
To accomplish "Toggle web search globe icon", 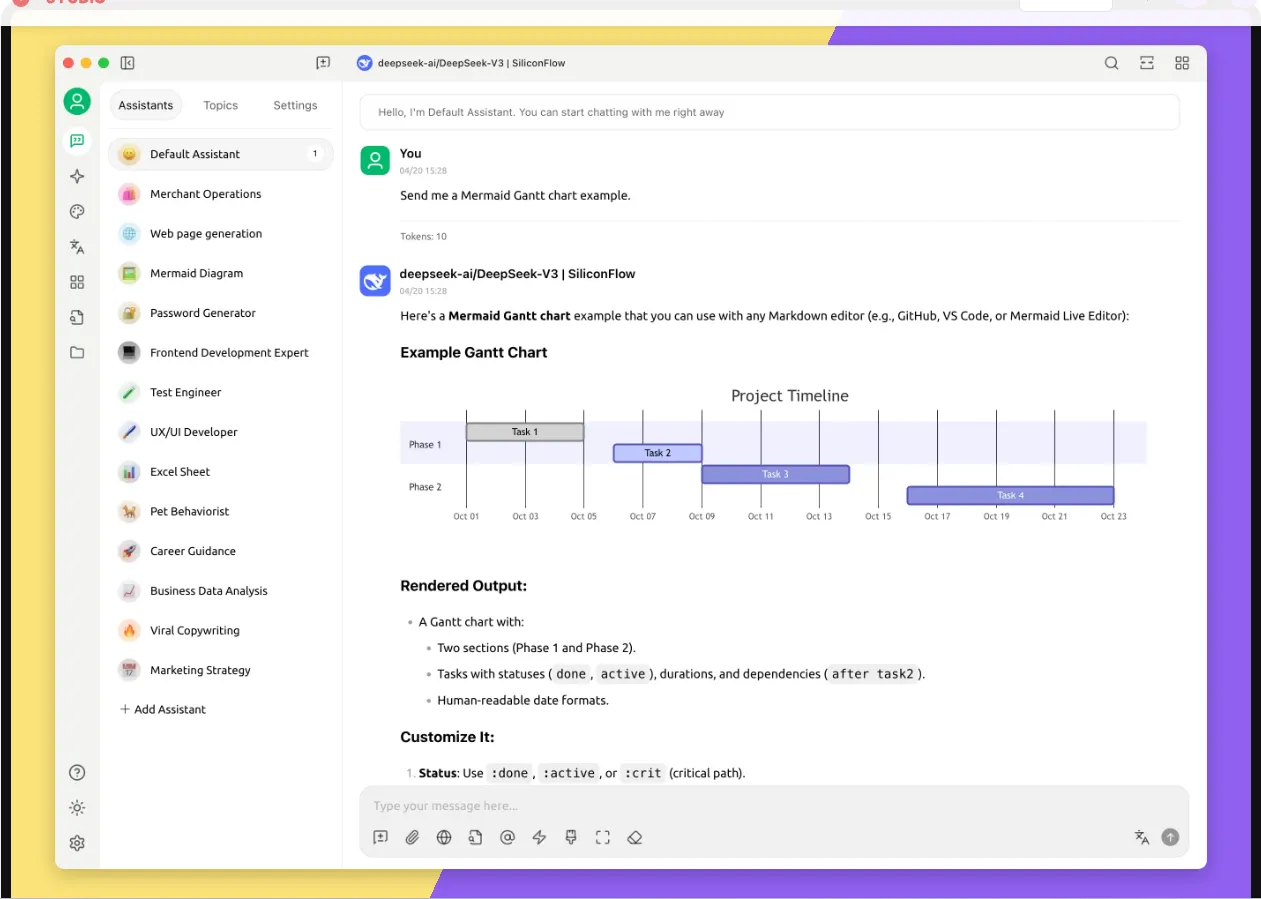I will tap(444, 838).
